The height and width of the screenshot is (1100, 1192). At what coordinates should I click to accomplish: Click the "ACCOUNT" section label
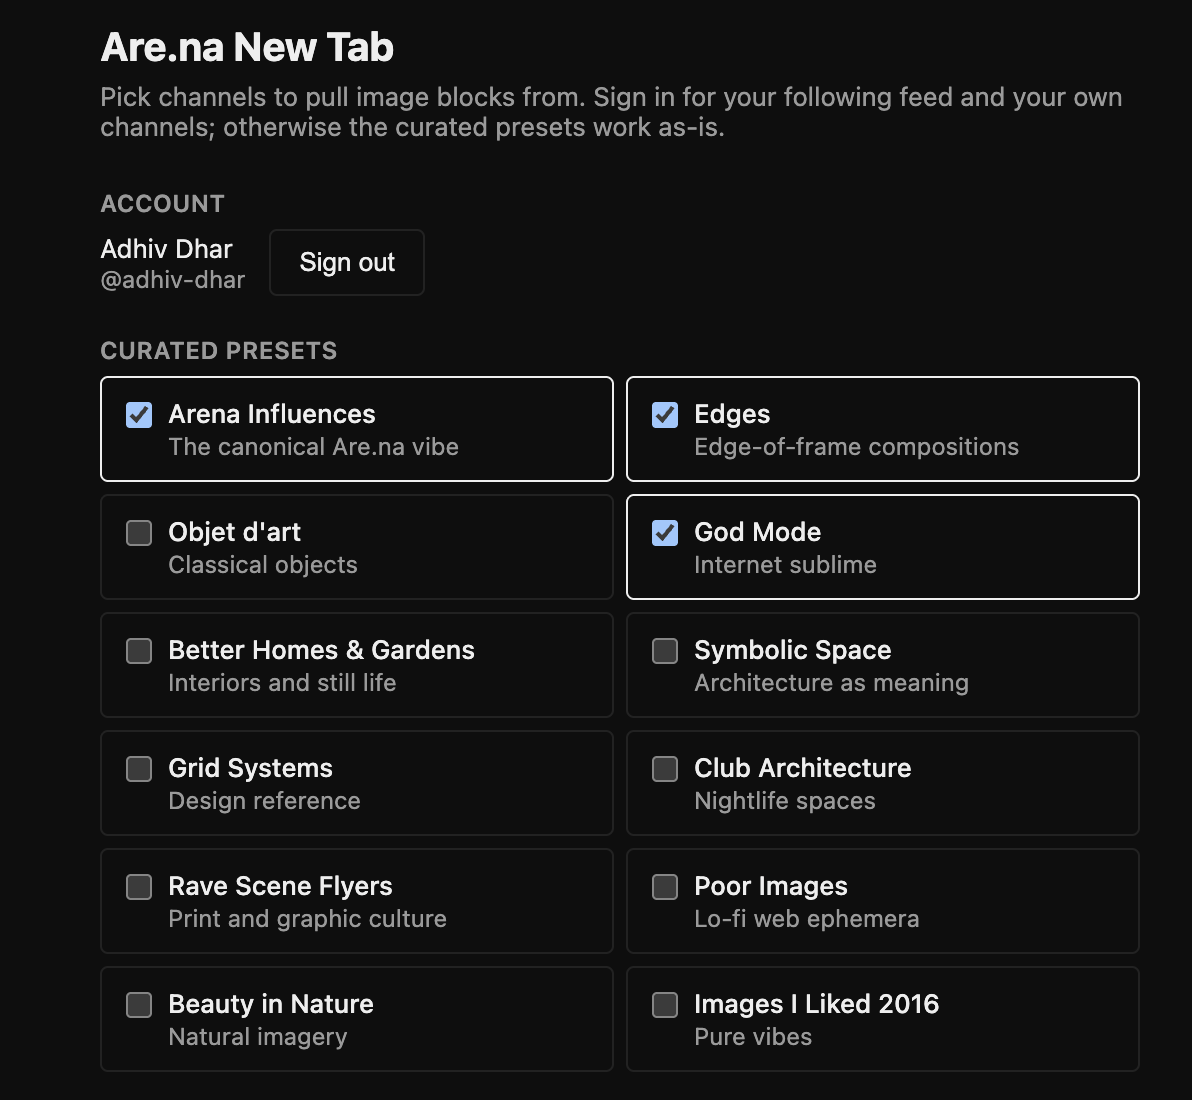coord(163,204)
